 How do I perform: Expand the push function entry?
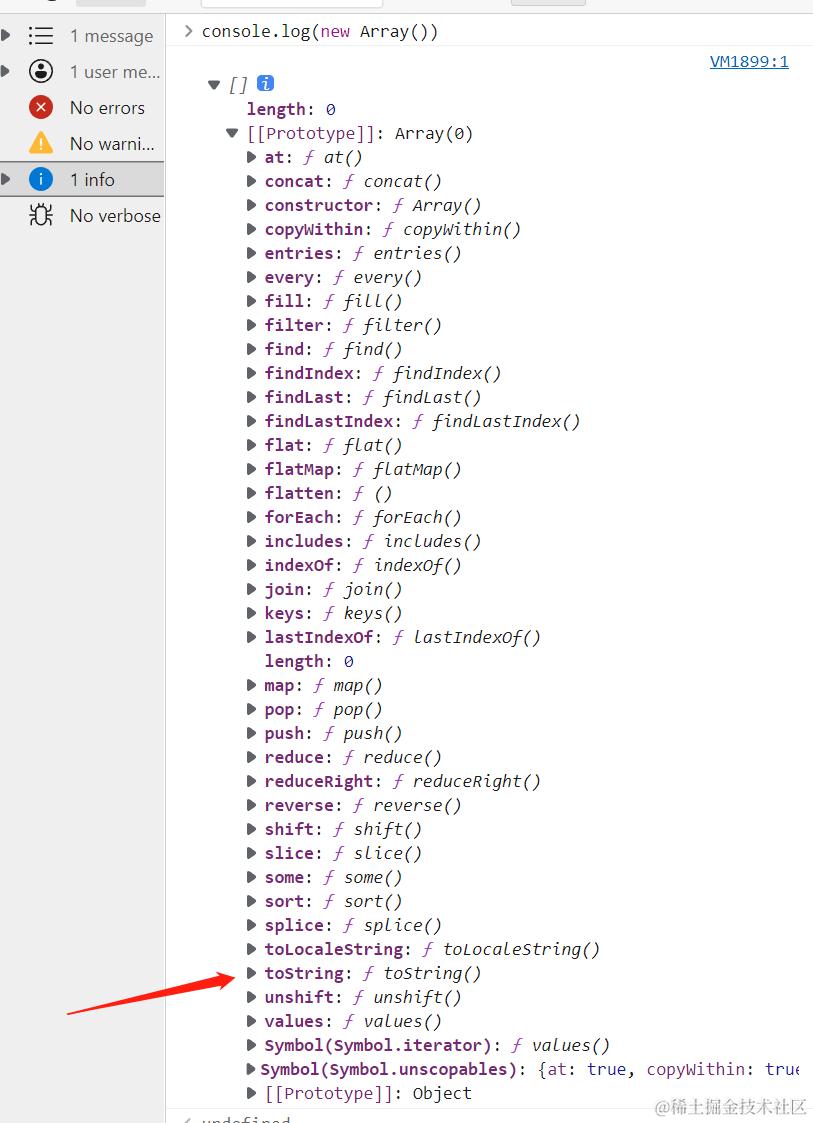[251, 733]
